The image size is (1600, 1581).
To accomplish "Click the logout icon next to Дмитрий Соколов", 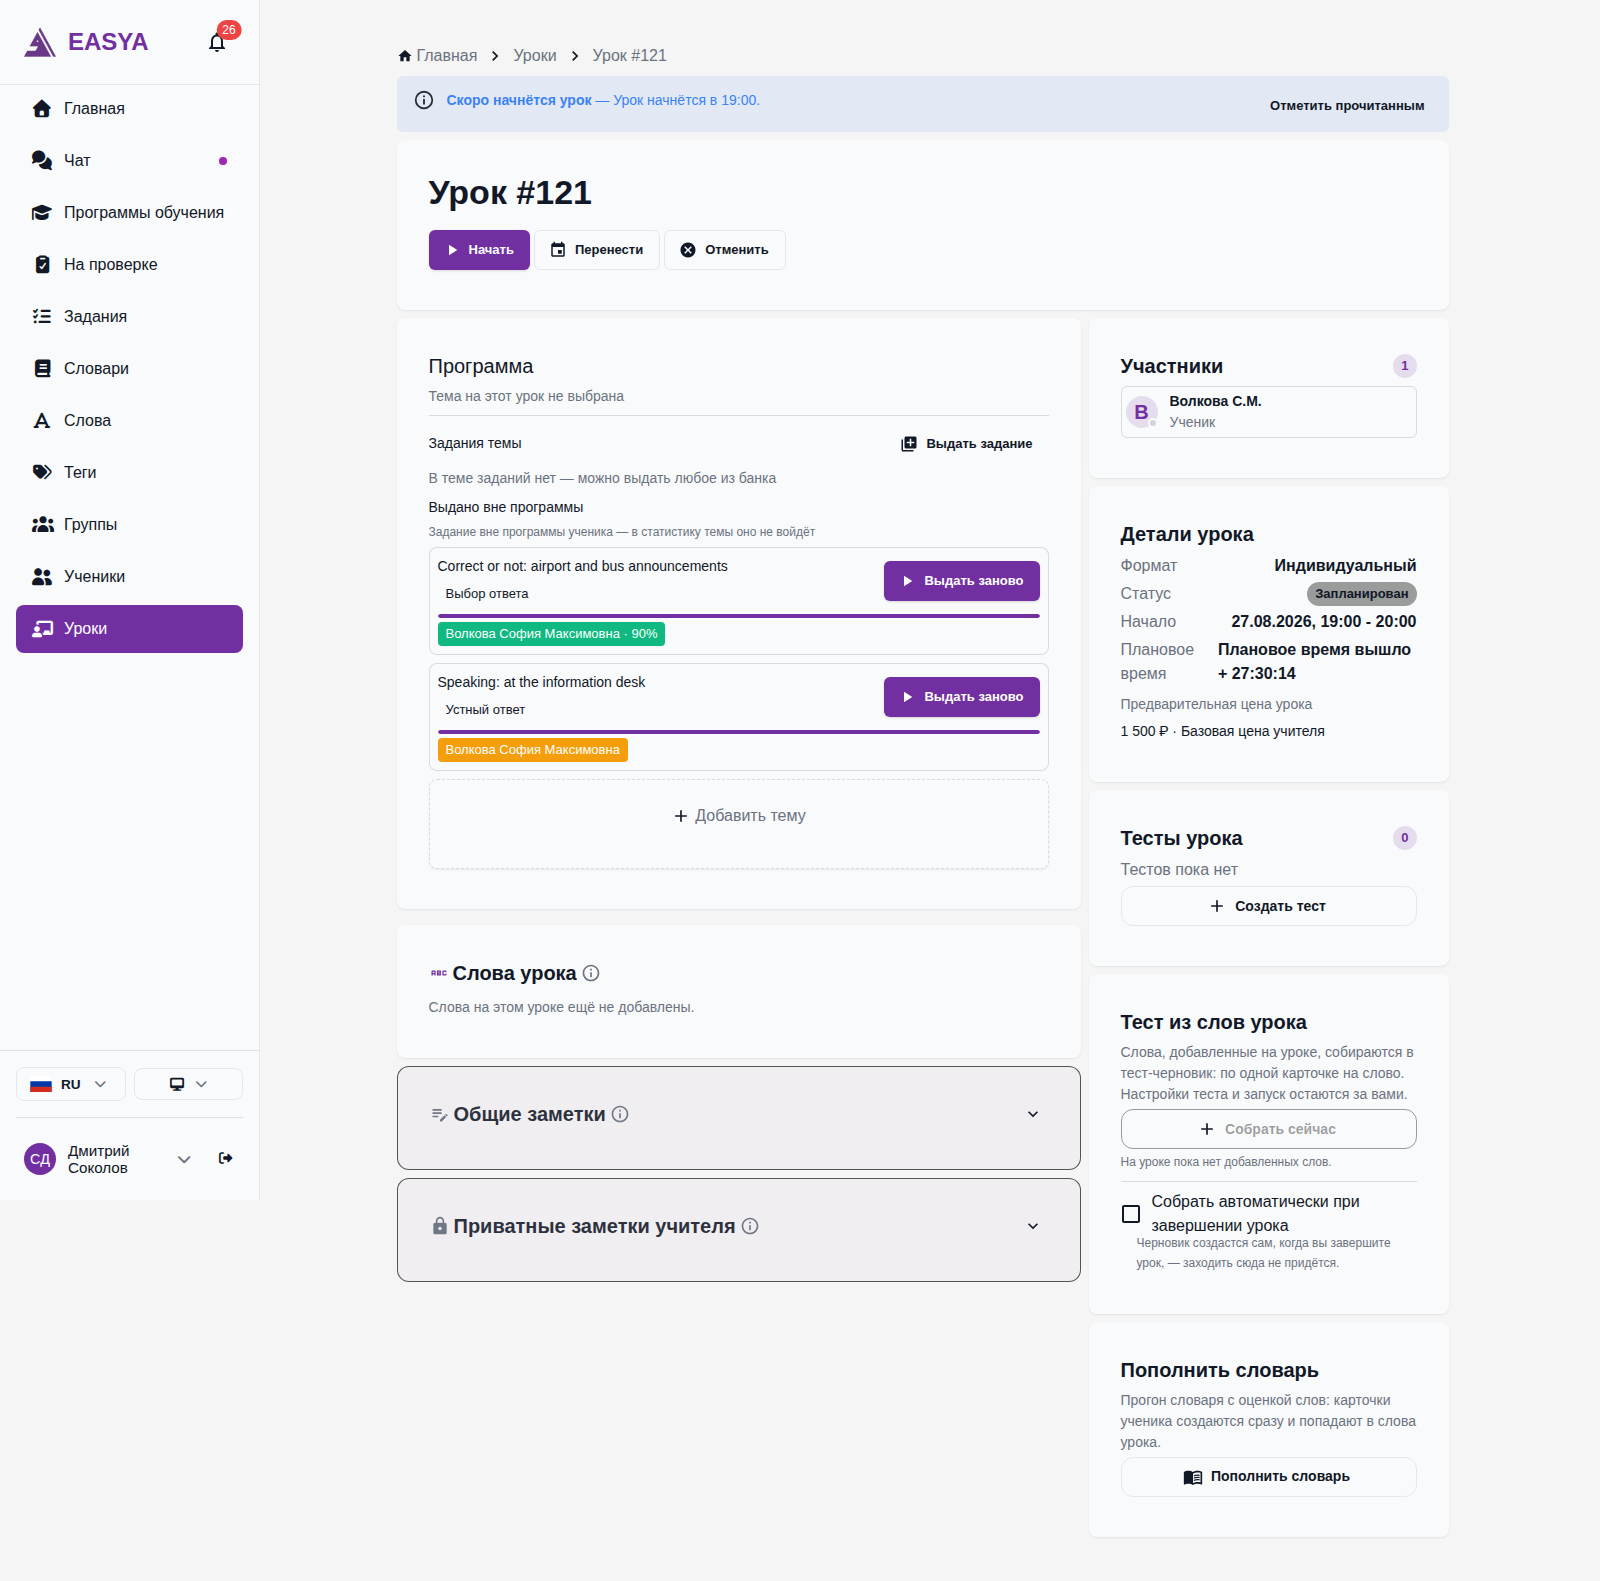I will 226,1158.
